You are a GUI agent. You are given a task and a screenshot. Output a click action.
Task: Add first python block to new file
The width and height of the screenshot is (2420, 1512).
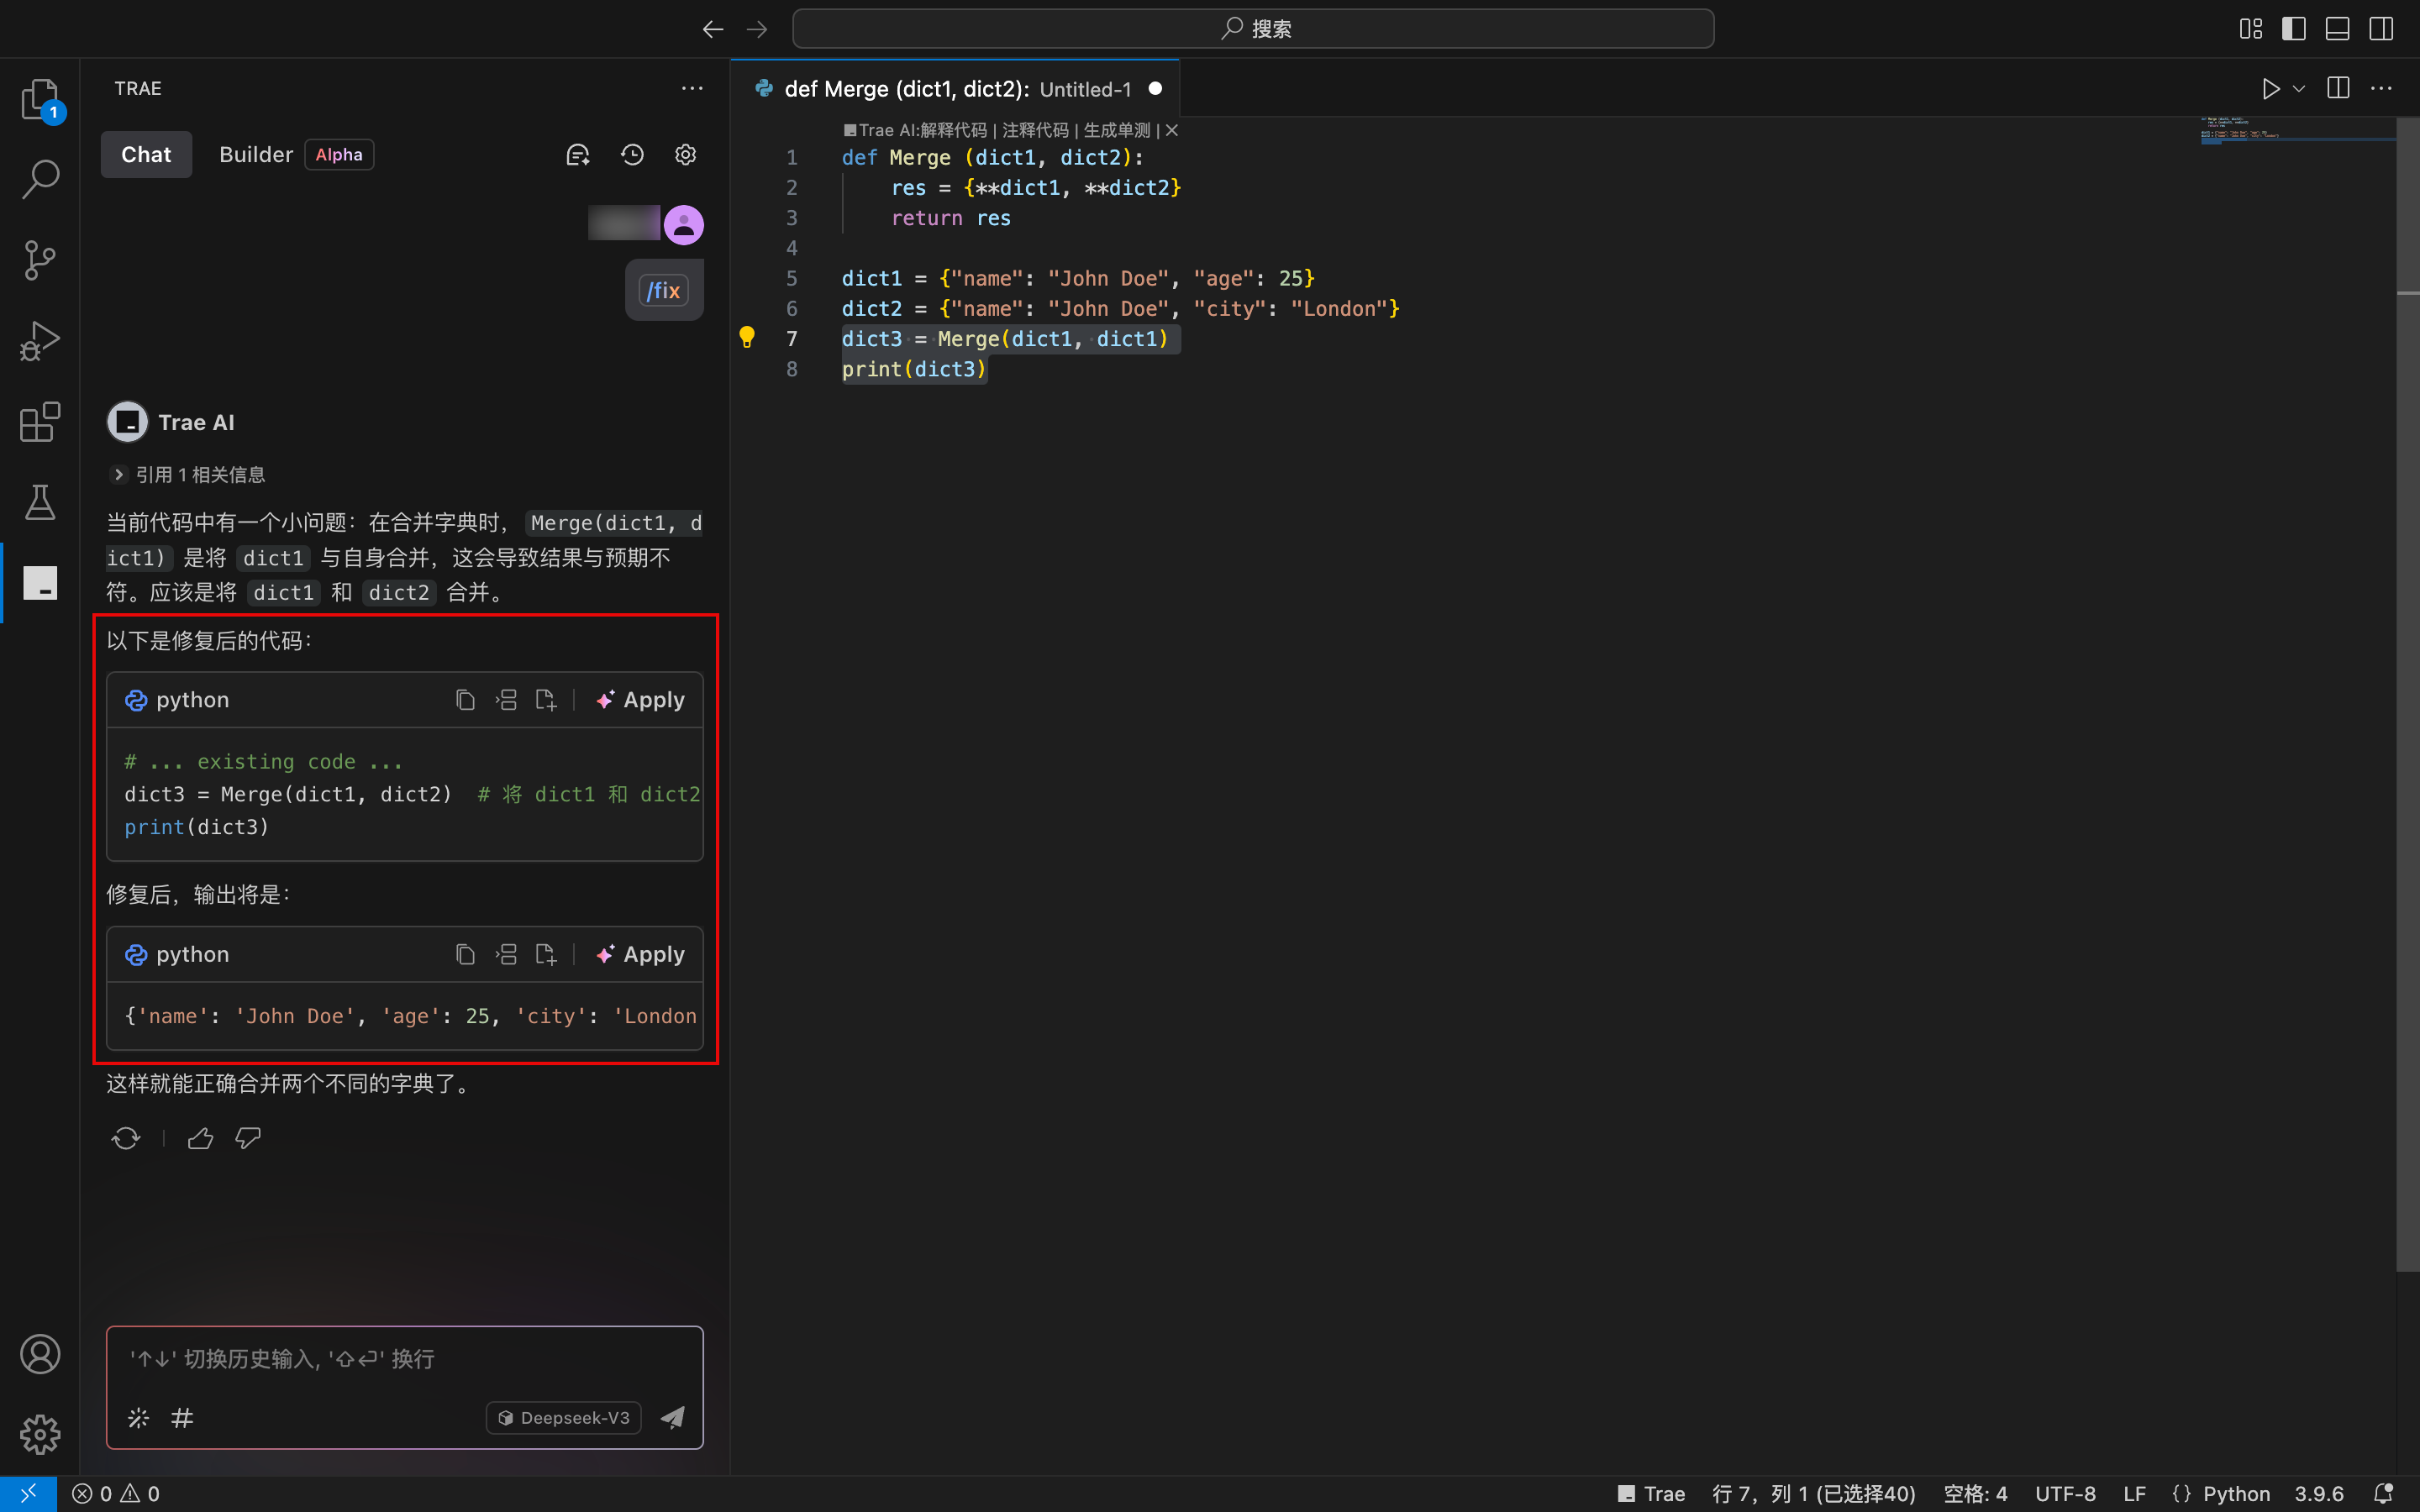click(x=546, y=700)
